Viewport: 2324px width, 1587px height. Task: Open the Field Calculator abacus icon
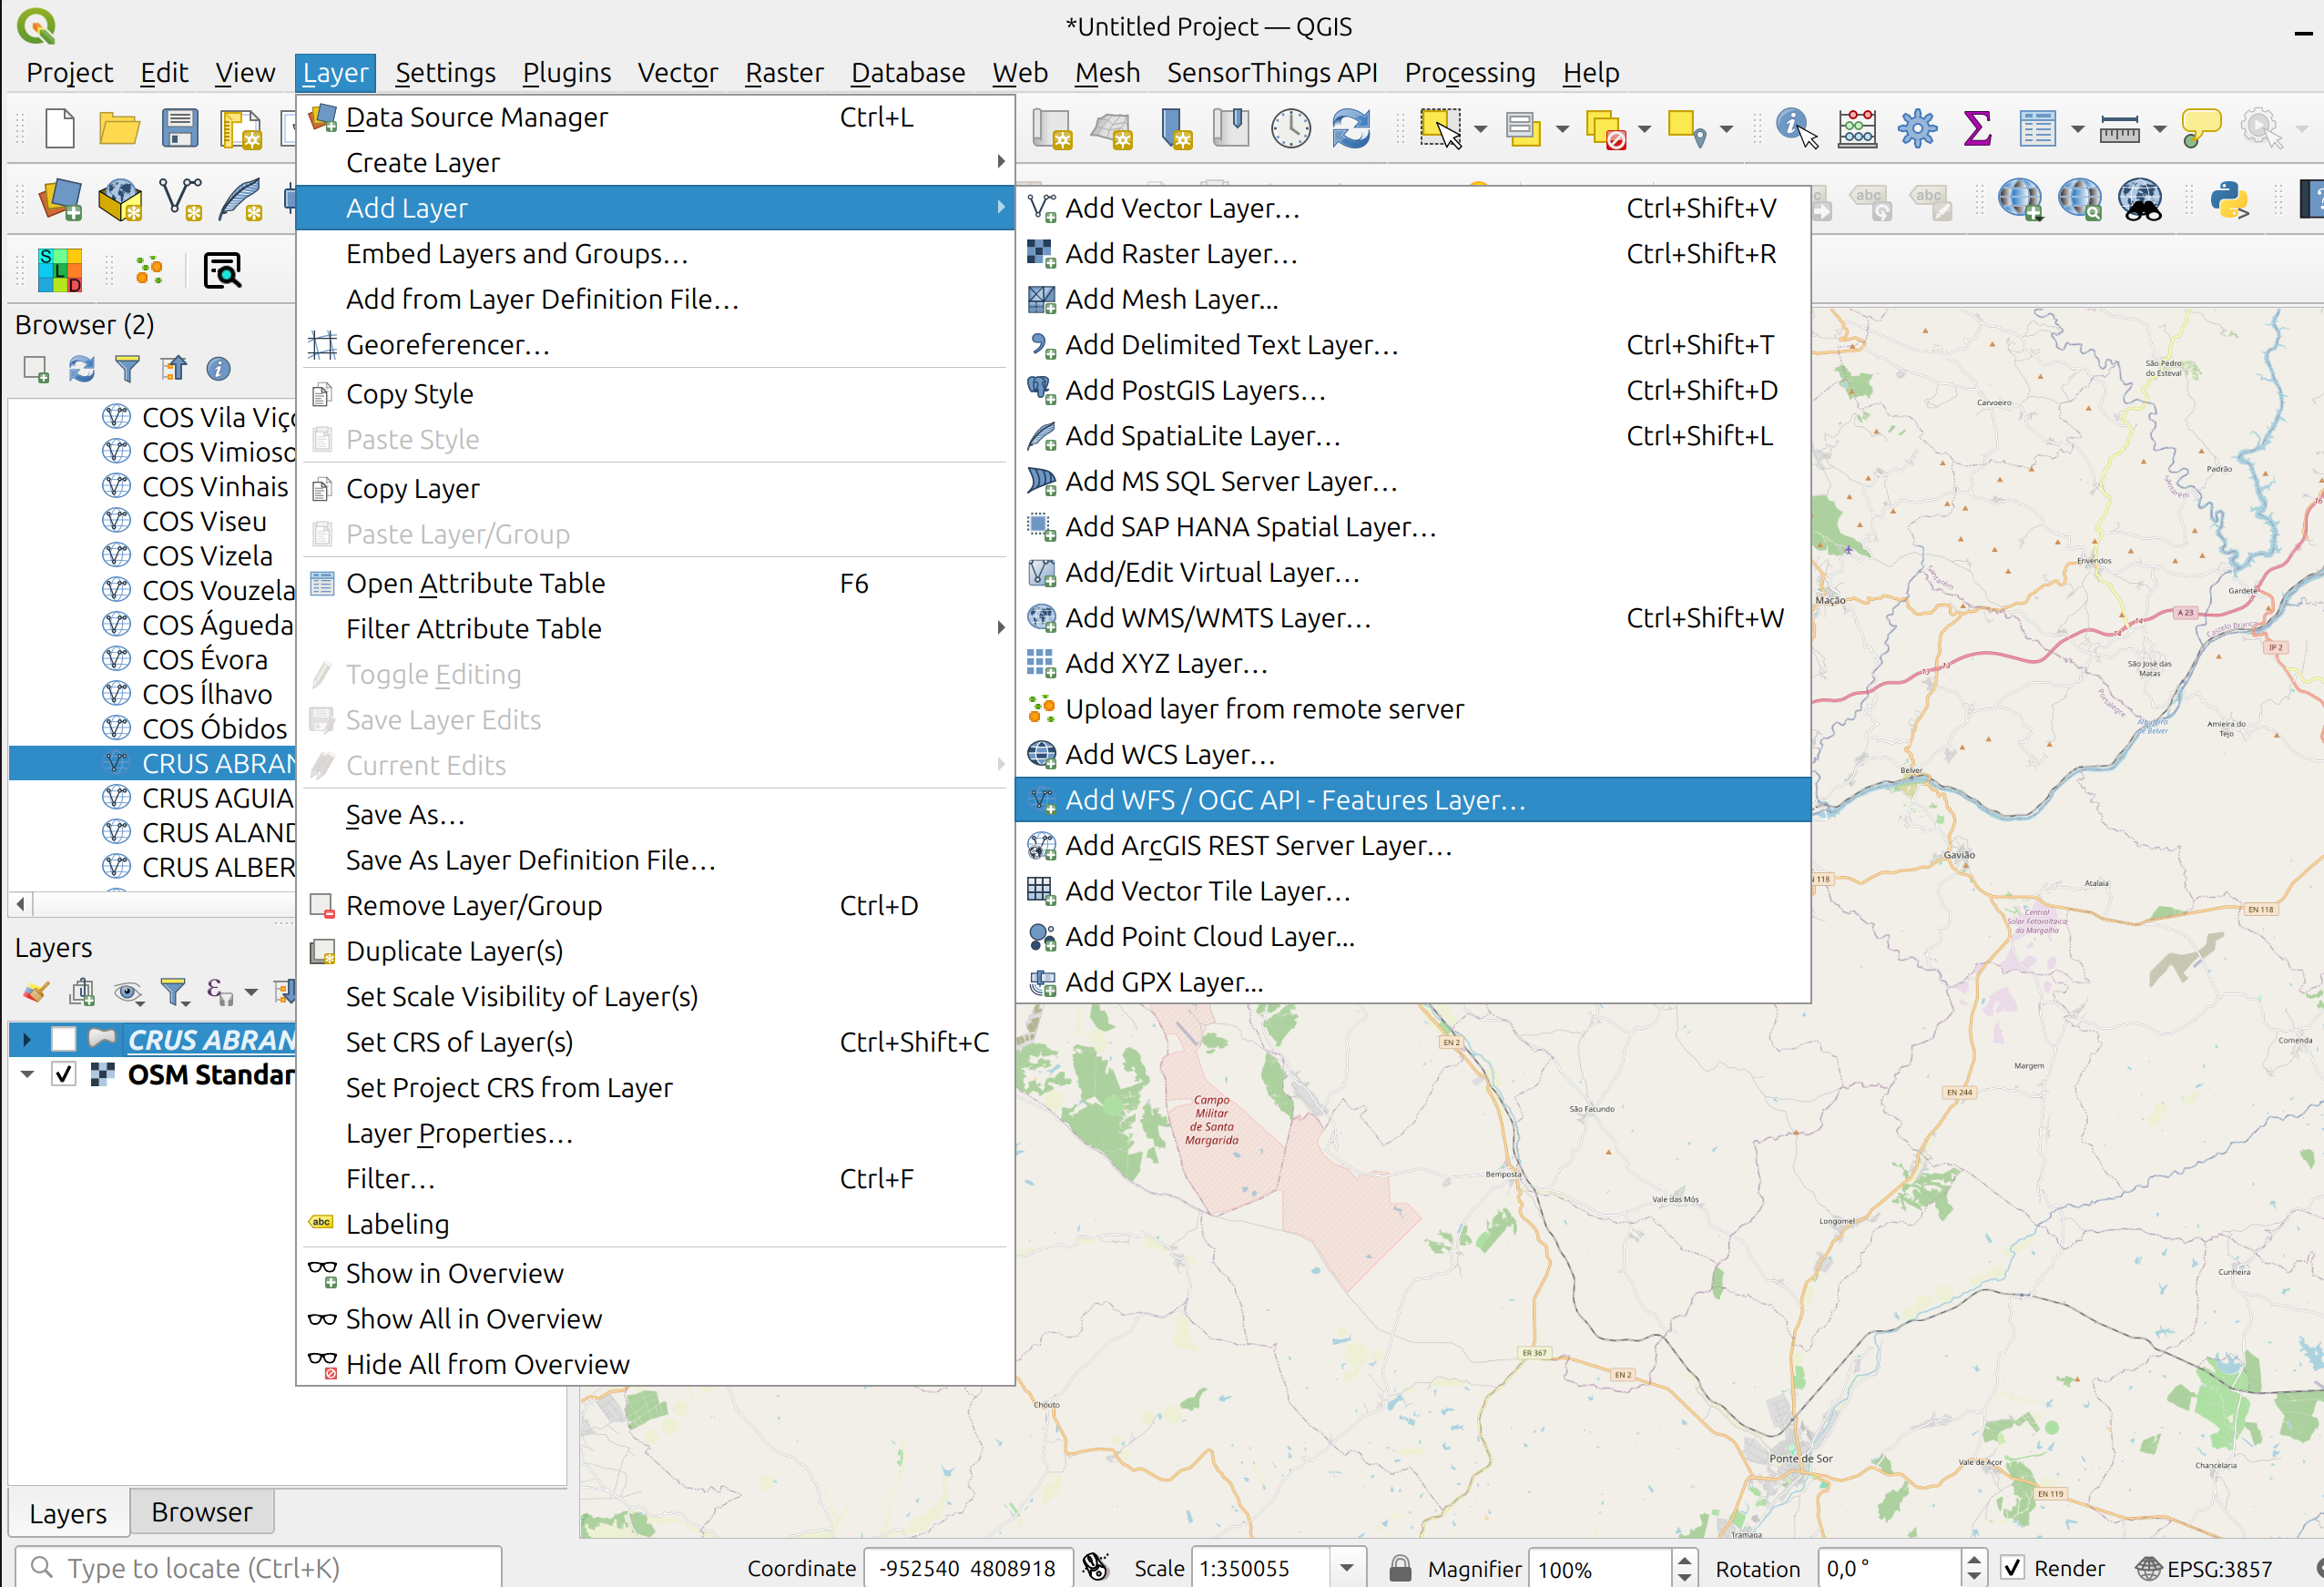[x=1857, y=129]
